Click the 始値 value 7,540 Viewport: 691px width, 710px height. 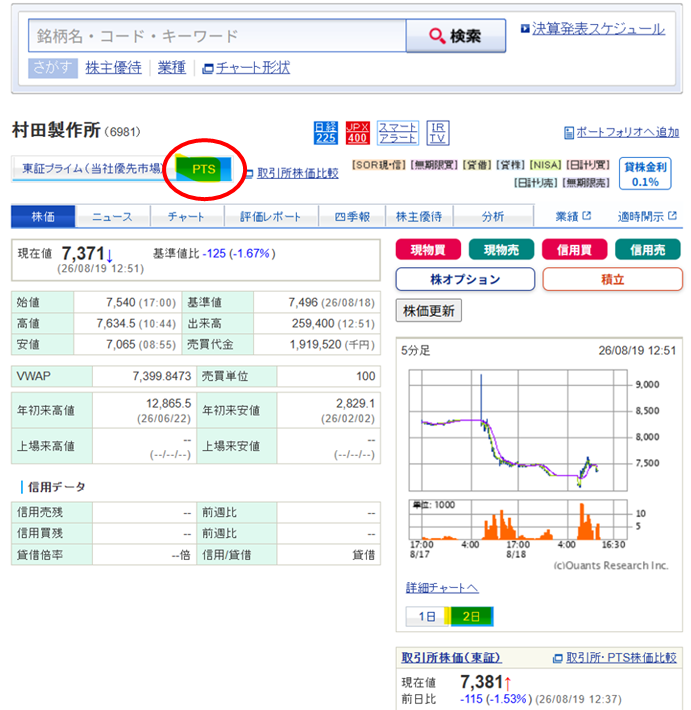coord(121,302)
